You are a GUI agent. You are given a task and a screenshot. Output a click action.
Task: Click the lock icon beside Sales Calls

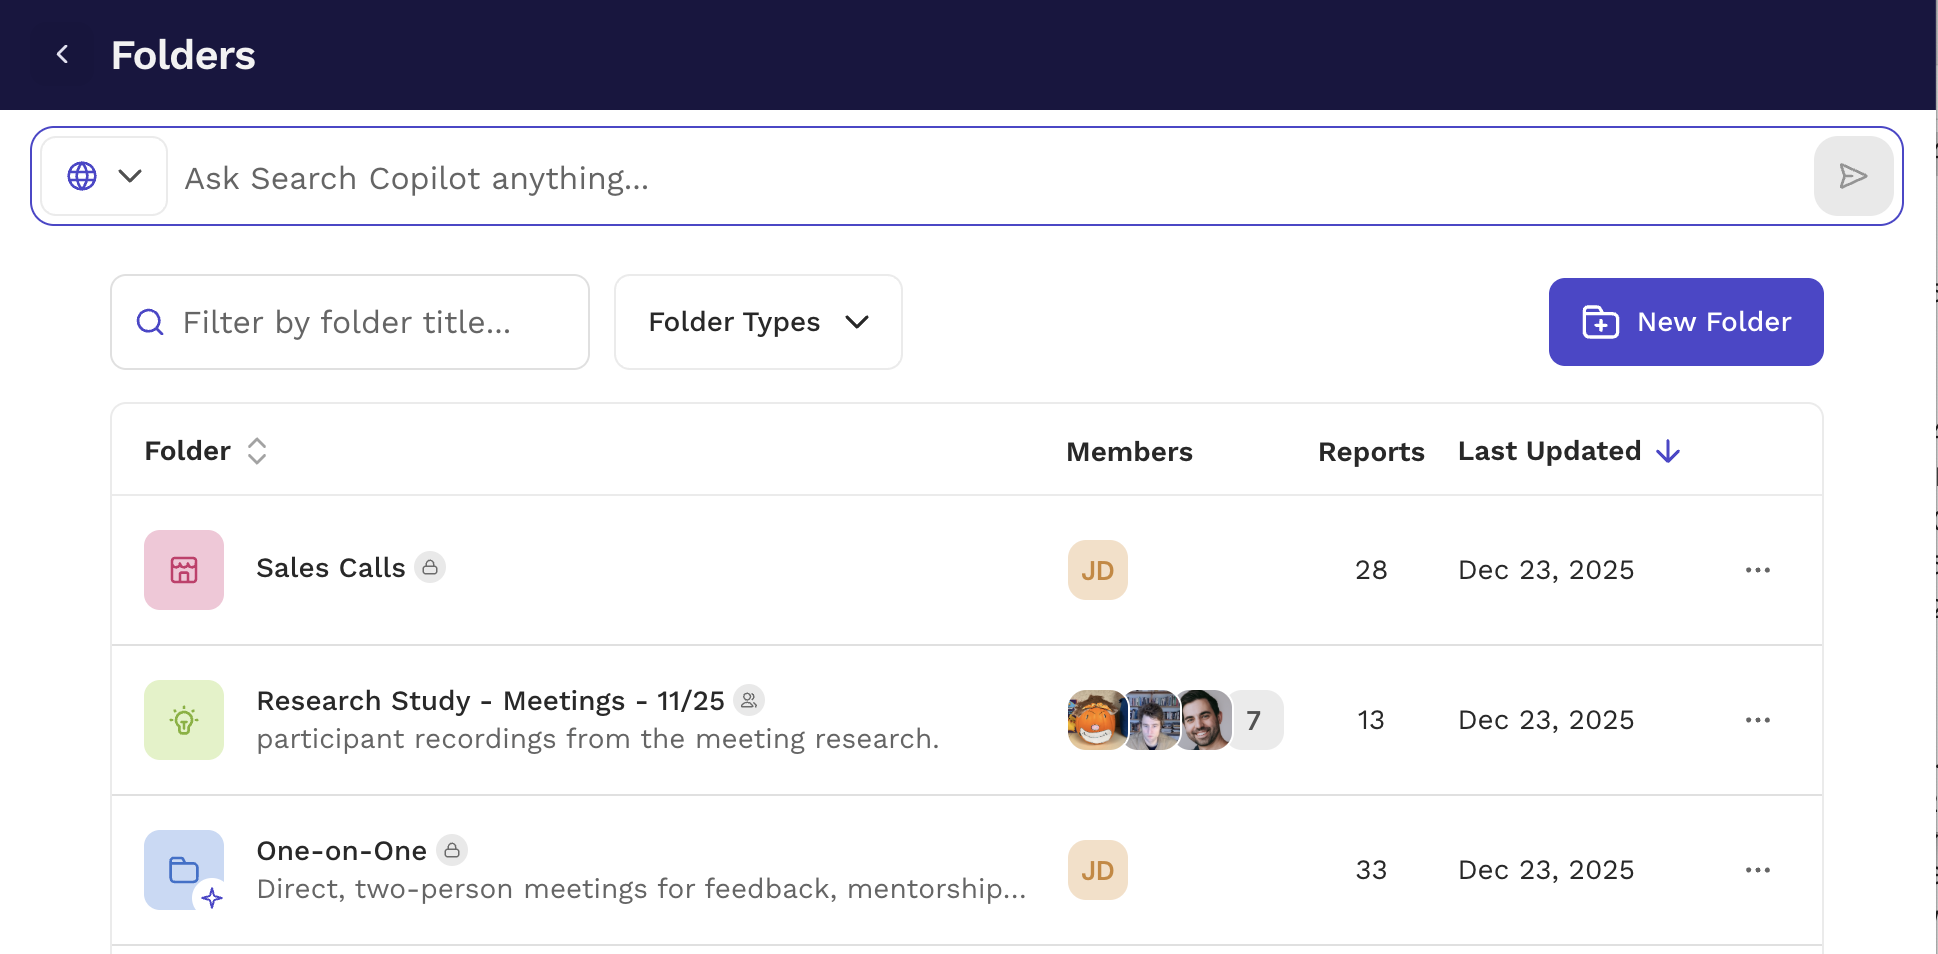point(430,567)
